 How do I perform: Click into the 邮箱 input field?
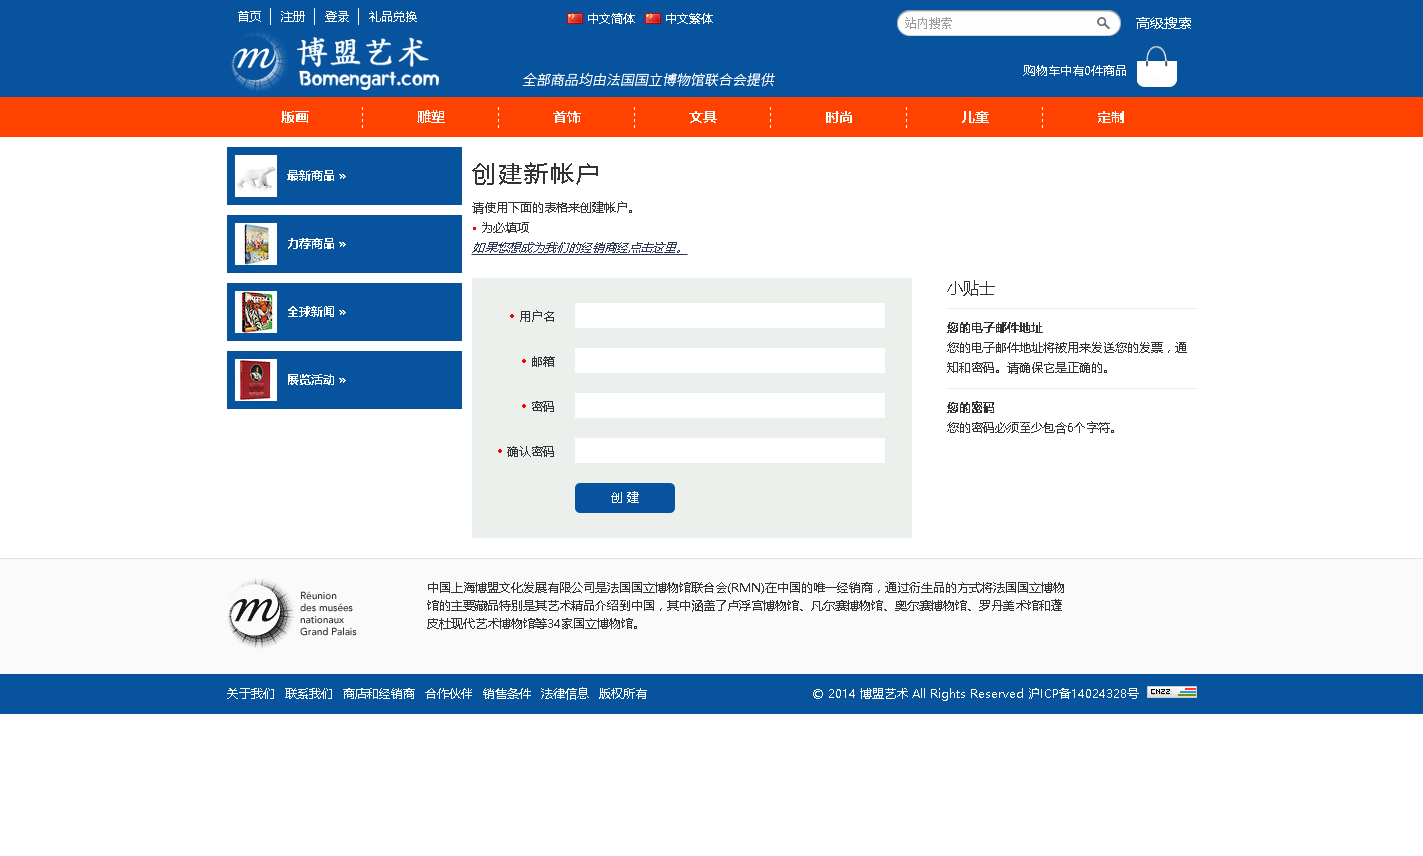pos(729,361)
